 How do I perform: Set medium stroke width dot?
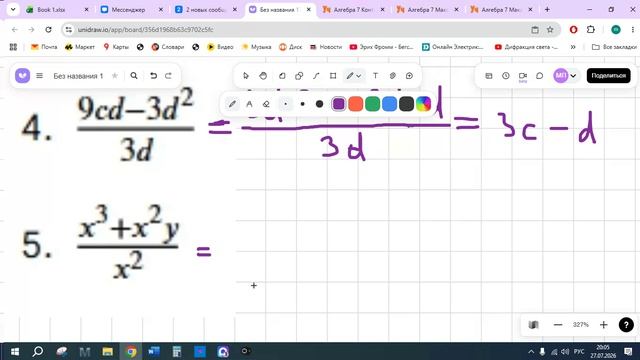[x=302, y=104]
